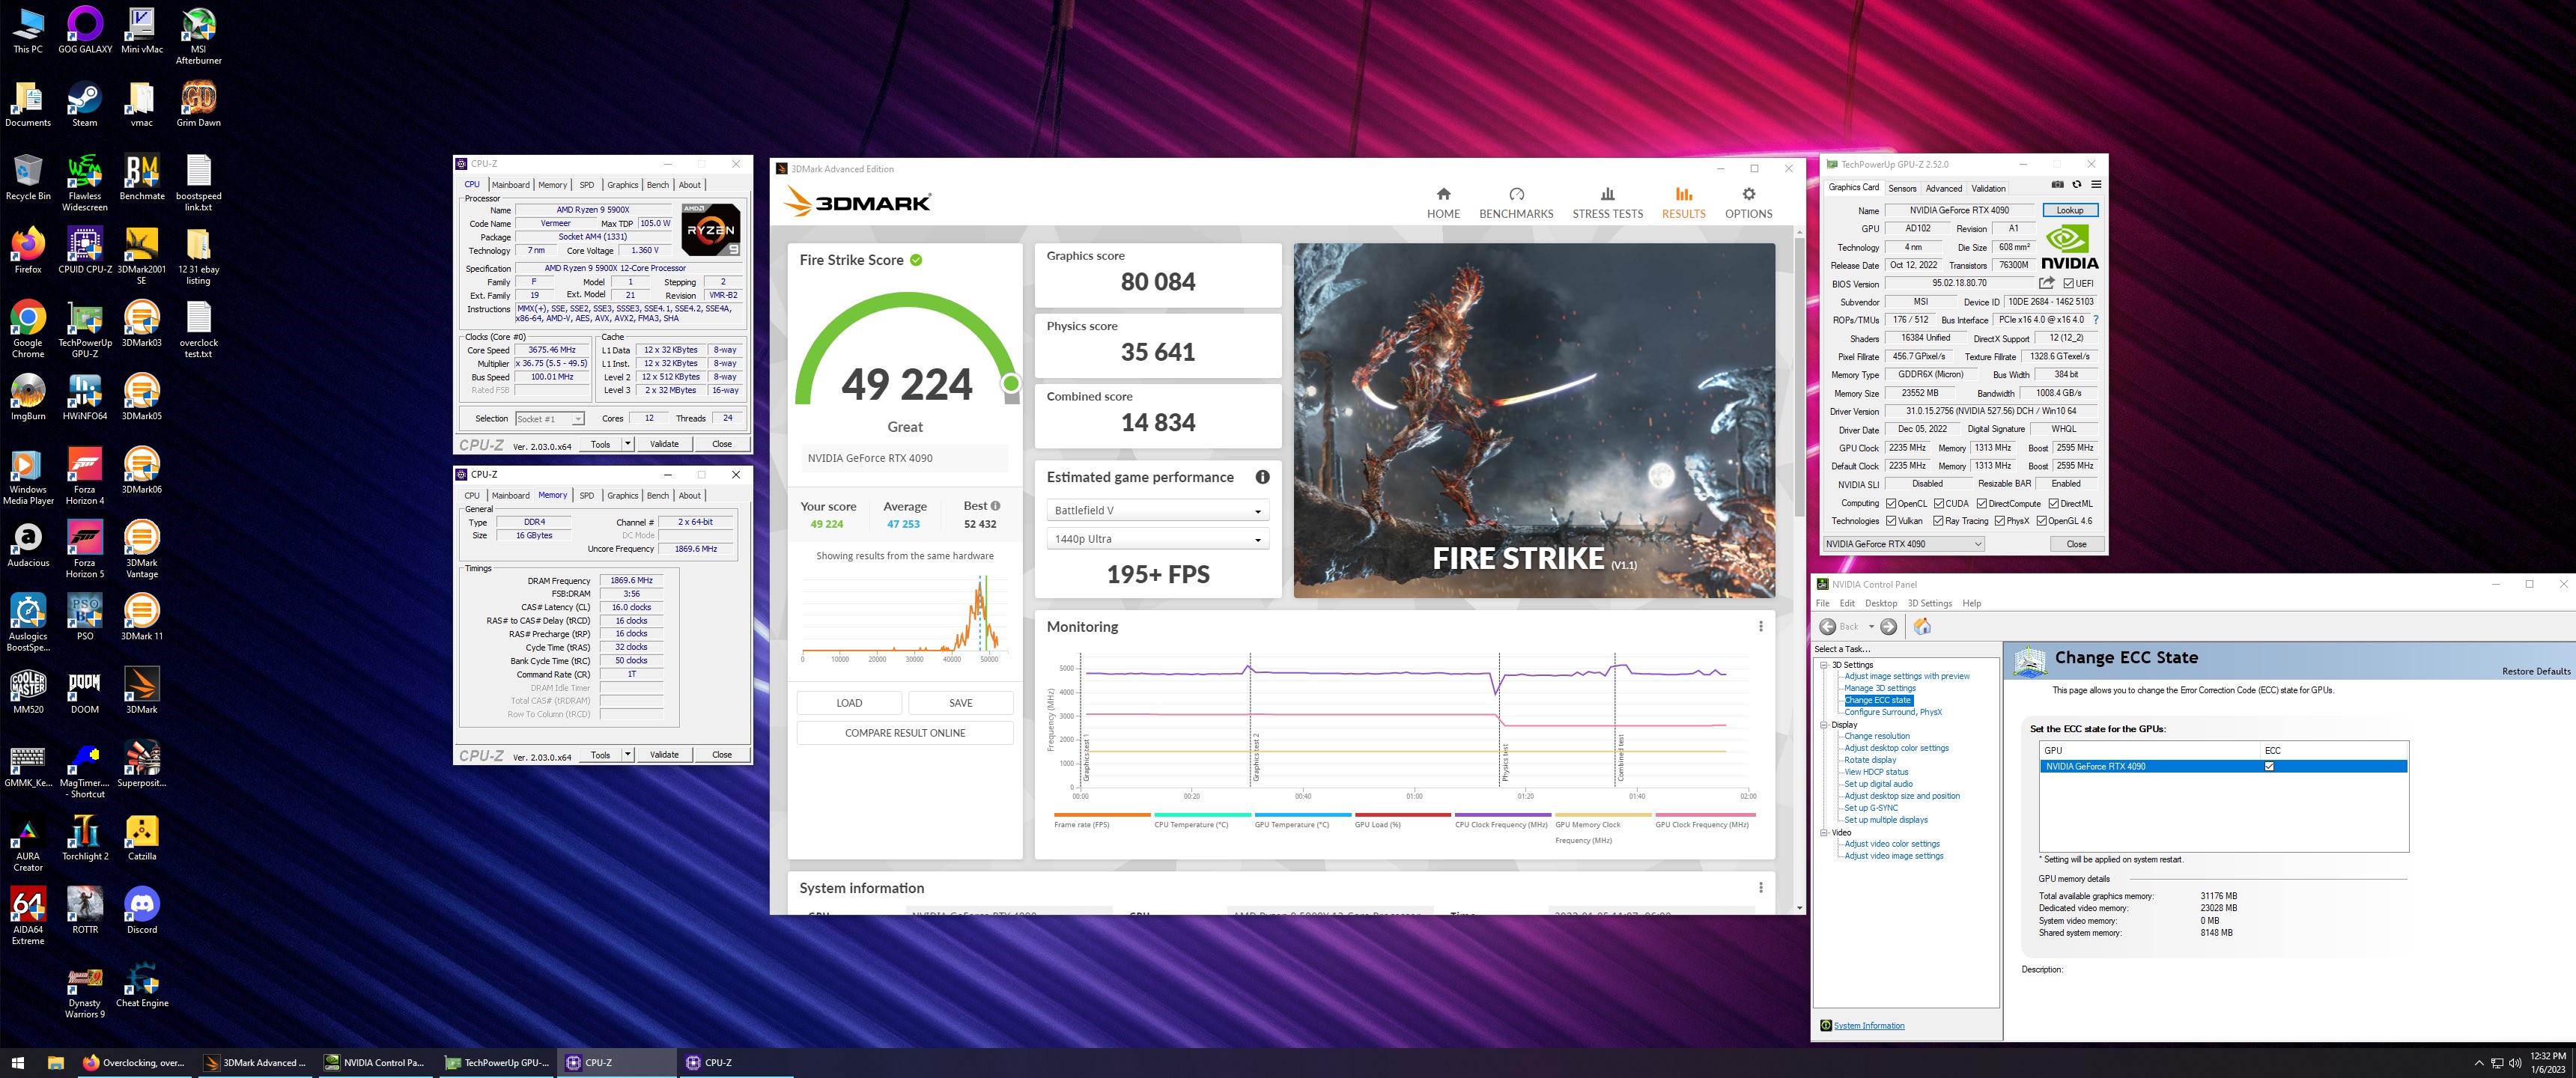Click the GPU-Z screenshot camera icon
Image resolution: width=2576 pixels, height=1078 pixels.
[2057, 185]
